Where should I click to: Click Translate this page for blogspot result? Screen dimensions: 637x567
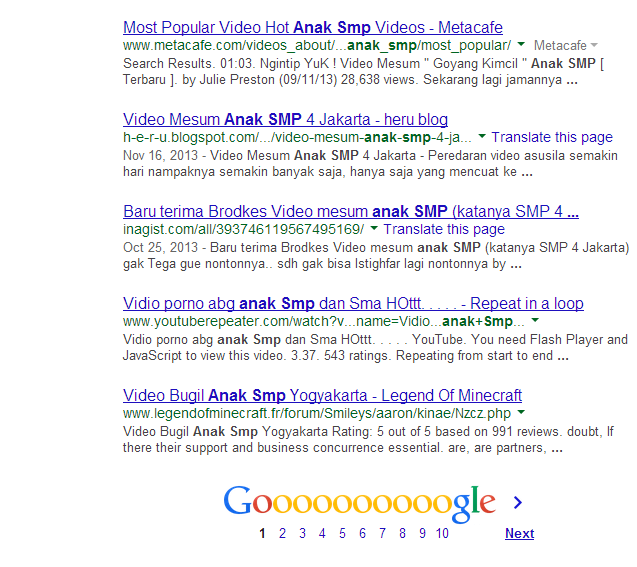tap(552, 137)
